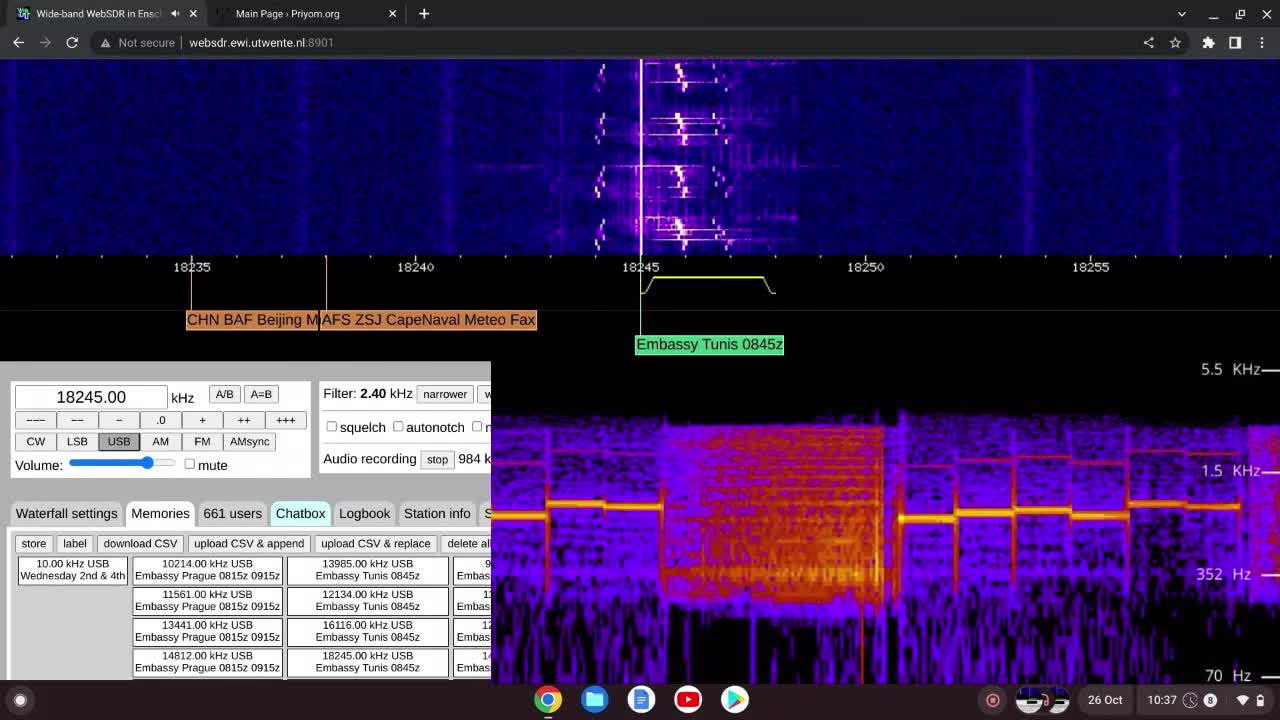Open the Chatbox tab
The image size is (1280, 720).
301,513
